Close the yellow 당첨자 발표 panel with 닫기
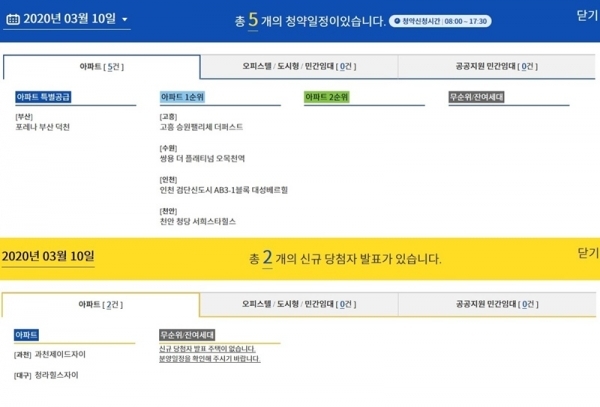The width and height of the screenshot is (600, 407). coord(588,253)
